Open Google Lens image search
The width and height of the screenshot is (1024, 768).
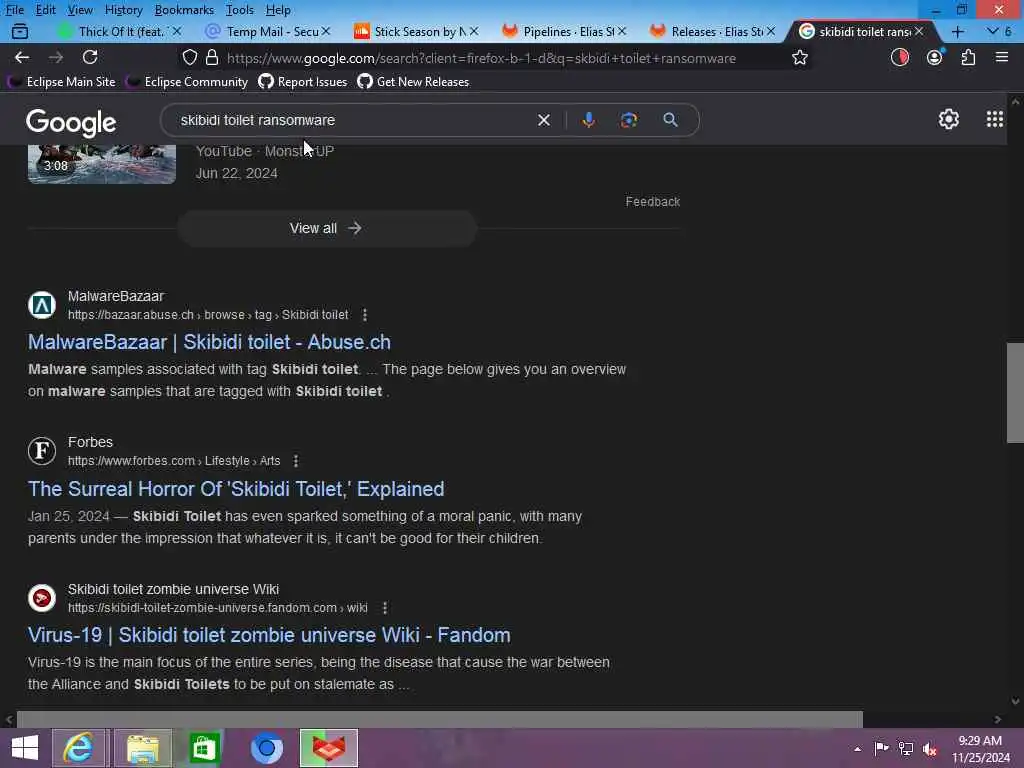(629, 120)
